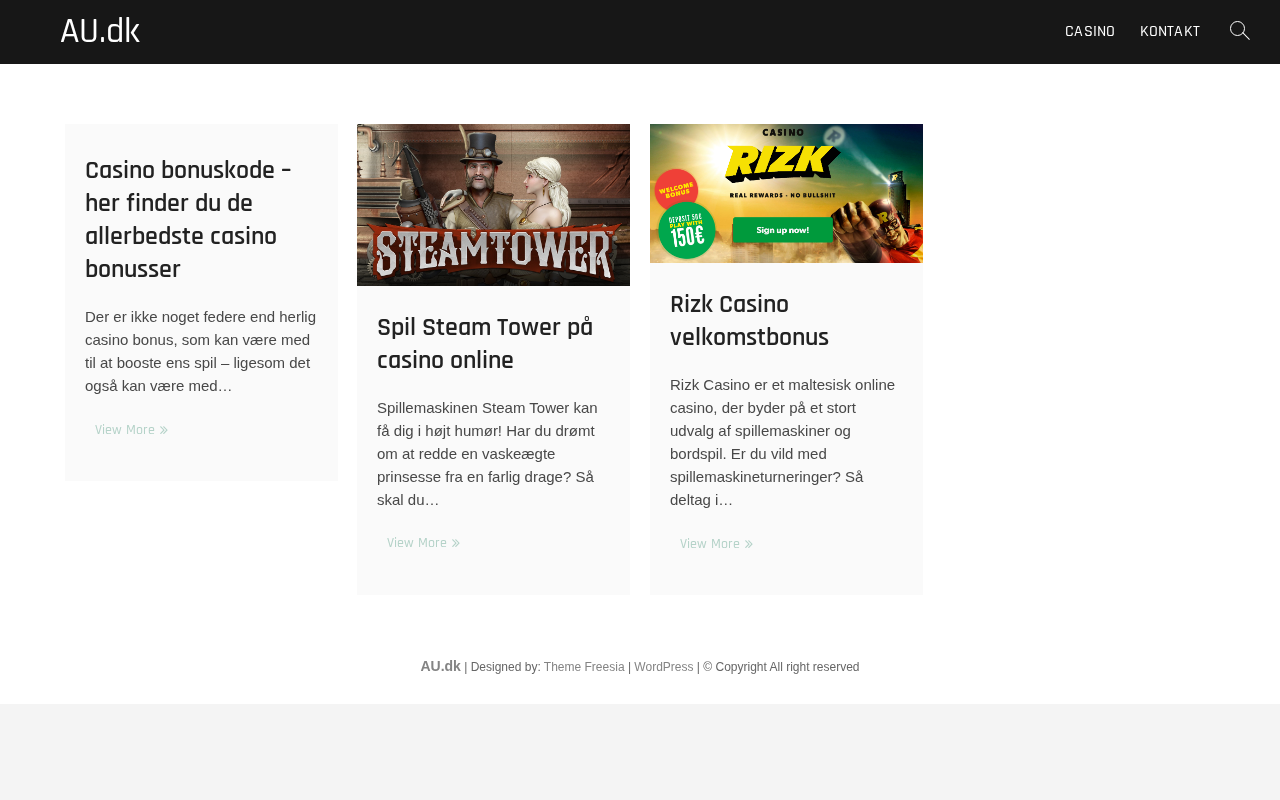Image resolution: width=1280 pixels, height=800 pixels.
Task: View More under Casino bonuskode post
Action: (131, 430)
